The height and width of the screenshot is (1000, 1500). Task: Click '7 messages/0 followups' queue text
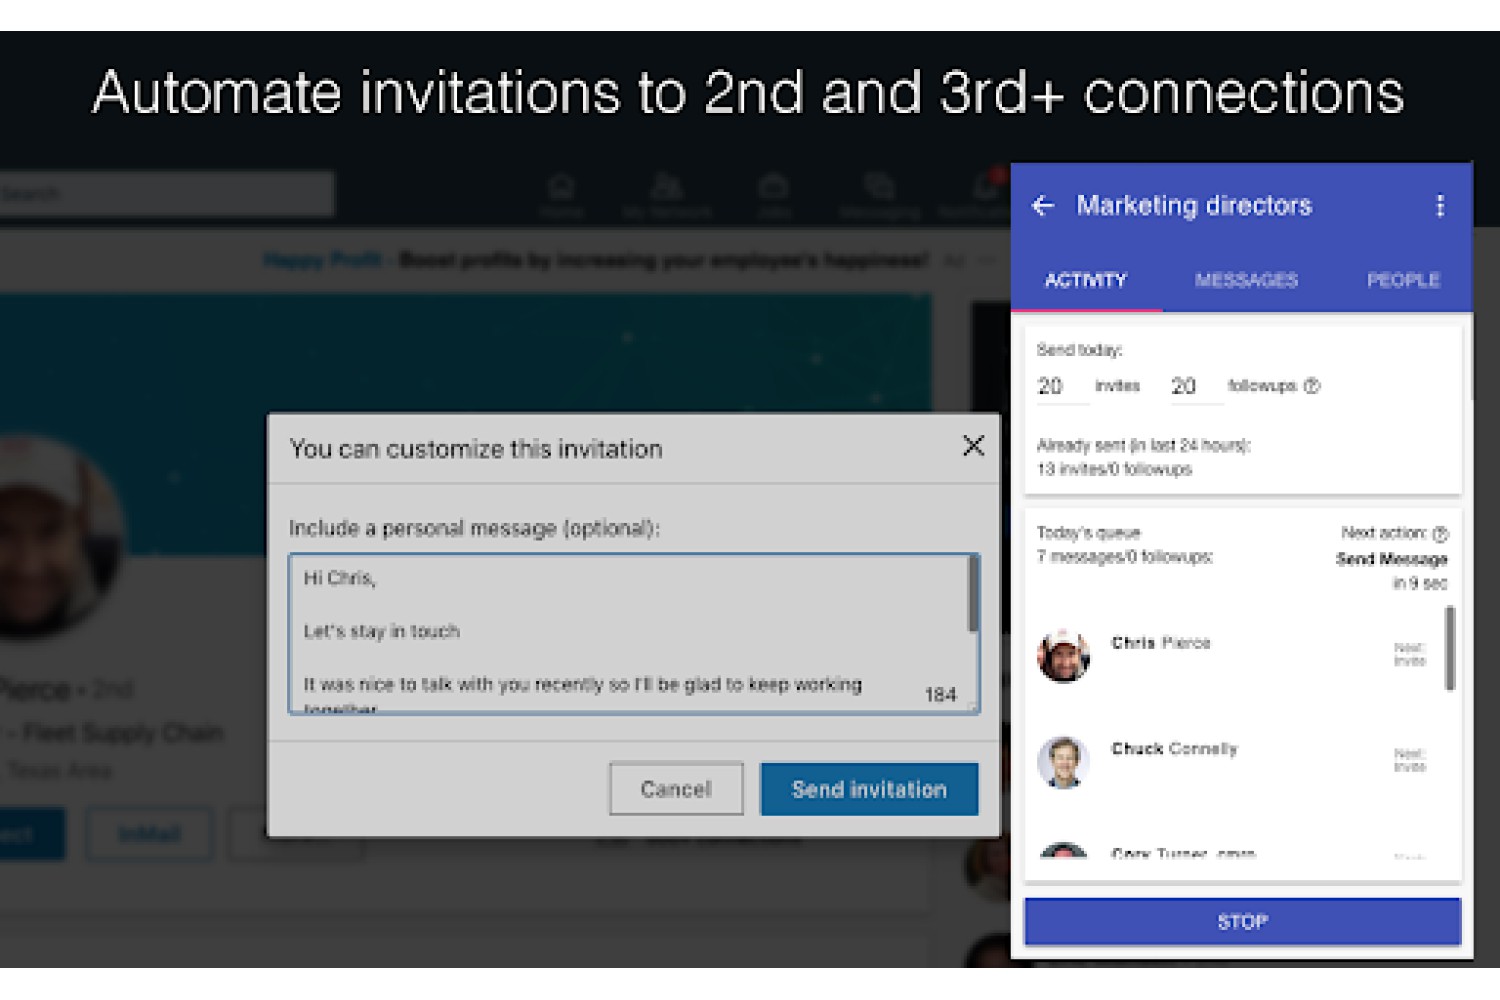point(1125,557)
